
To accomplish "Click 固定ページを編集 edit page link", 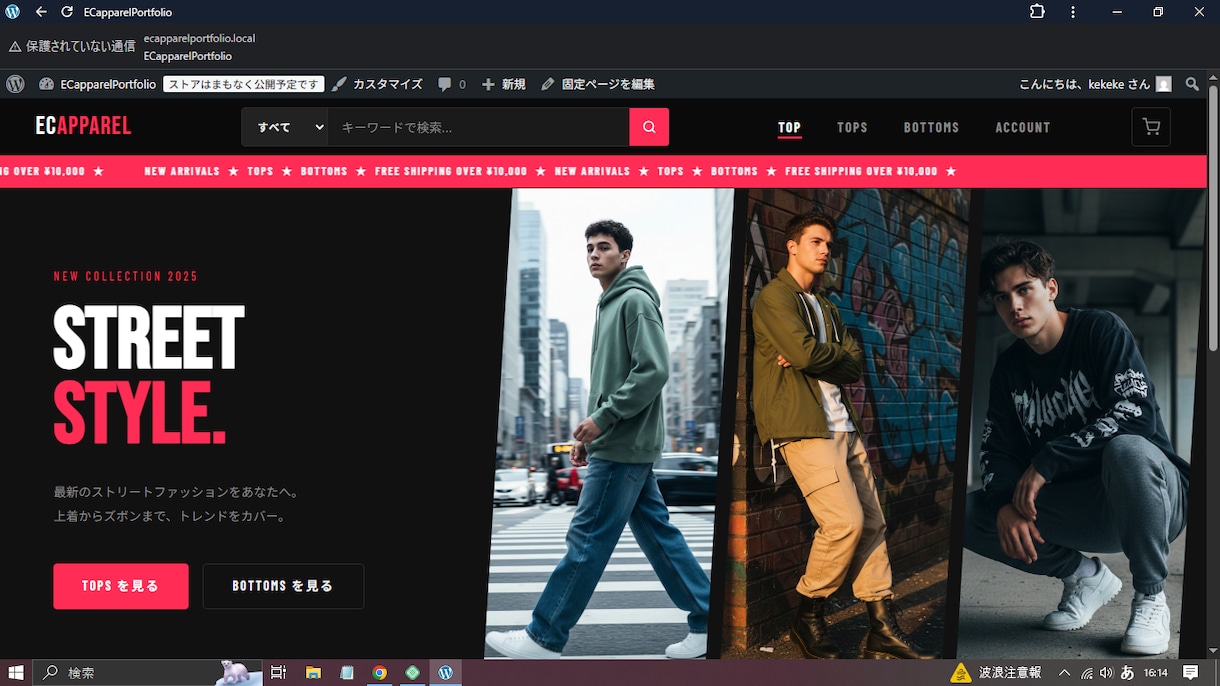I will pyautogui.click(x=598, y=84).
